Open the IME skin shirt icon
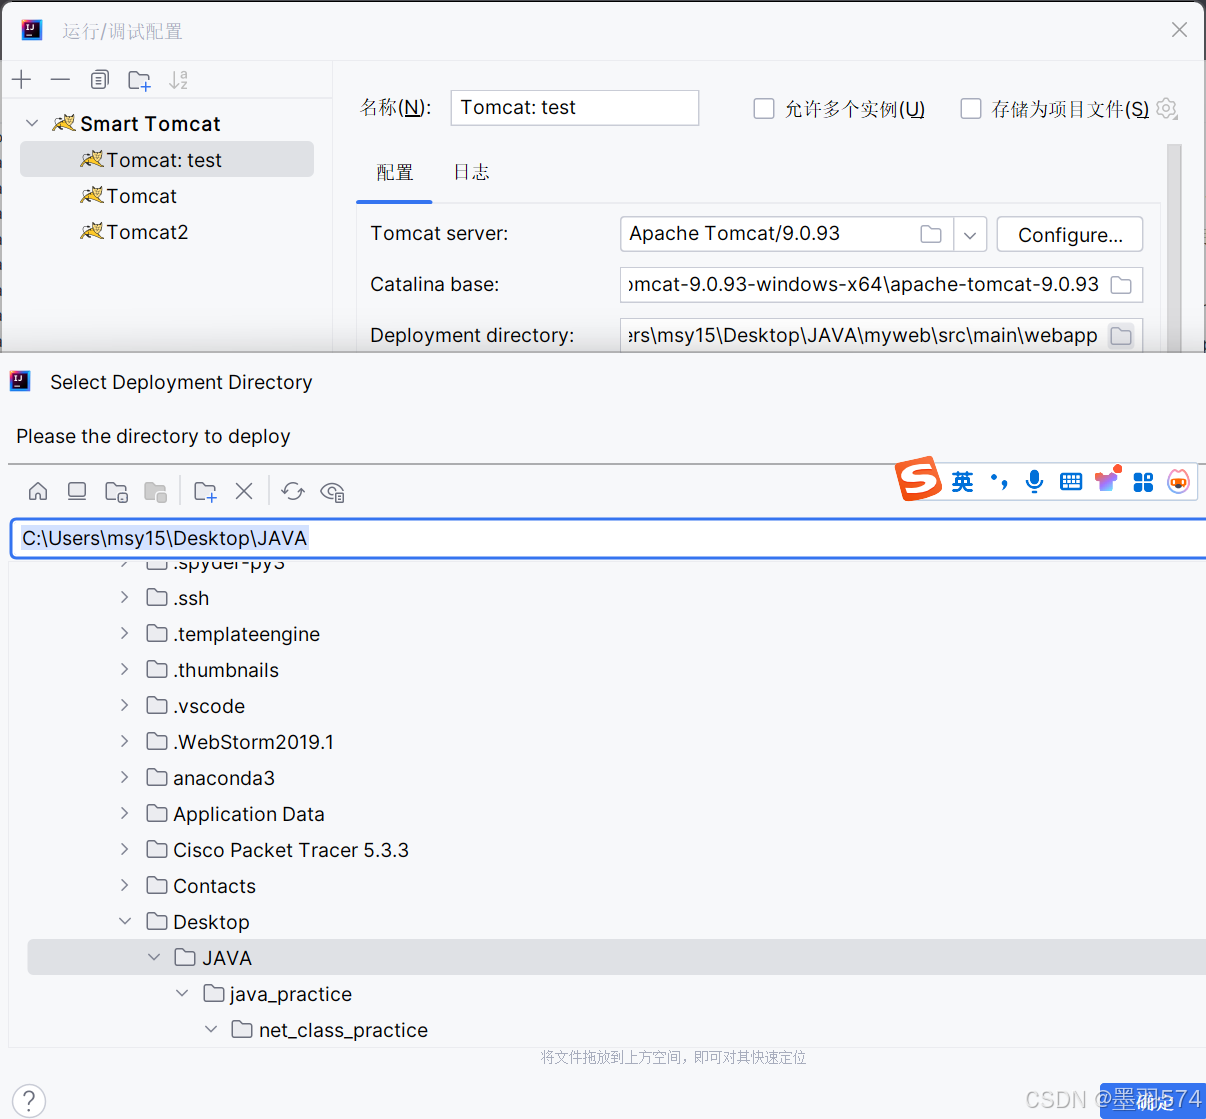Screen dimensions: 1206x1119 (x=1107, y=480)
